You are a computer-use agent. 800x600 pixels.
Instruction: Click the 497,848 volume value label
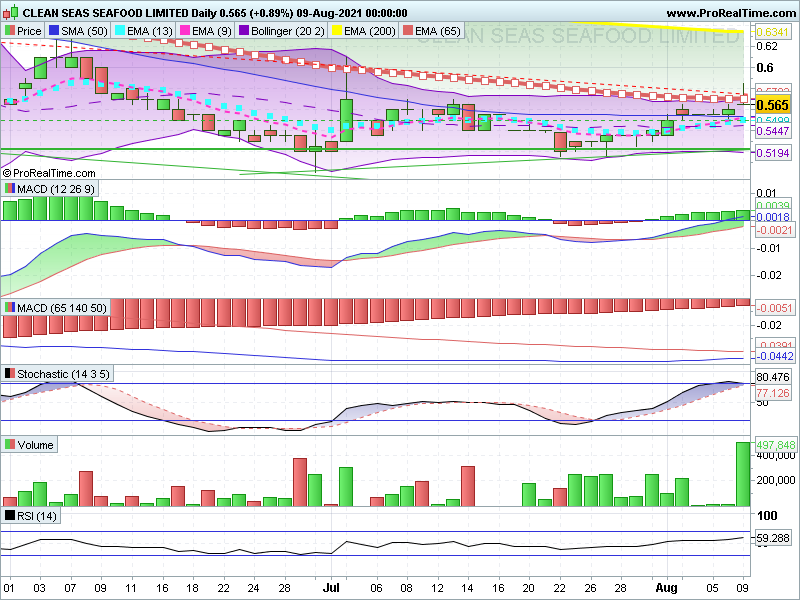(x=776, y=444)
